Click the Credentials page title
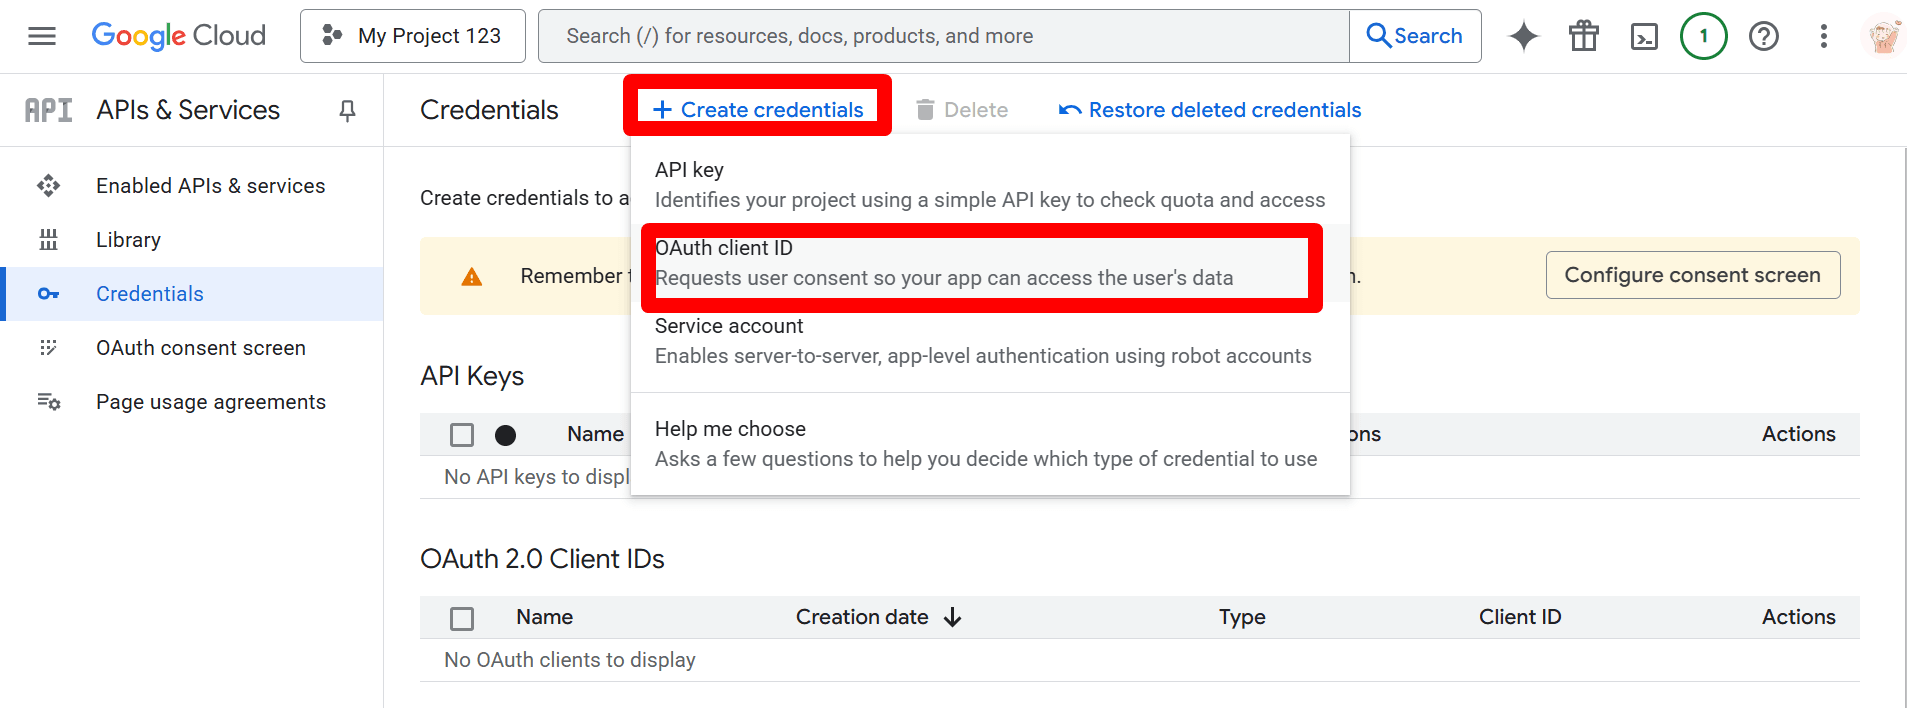 pyautogui.click(x=489, y=110)
